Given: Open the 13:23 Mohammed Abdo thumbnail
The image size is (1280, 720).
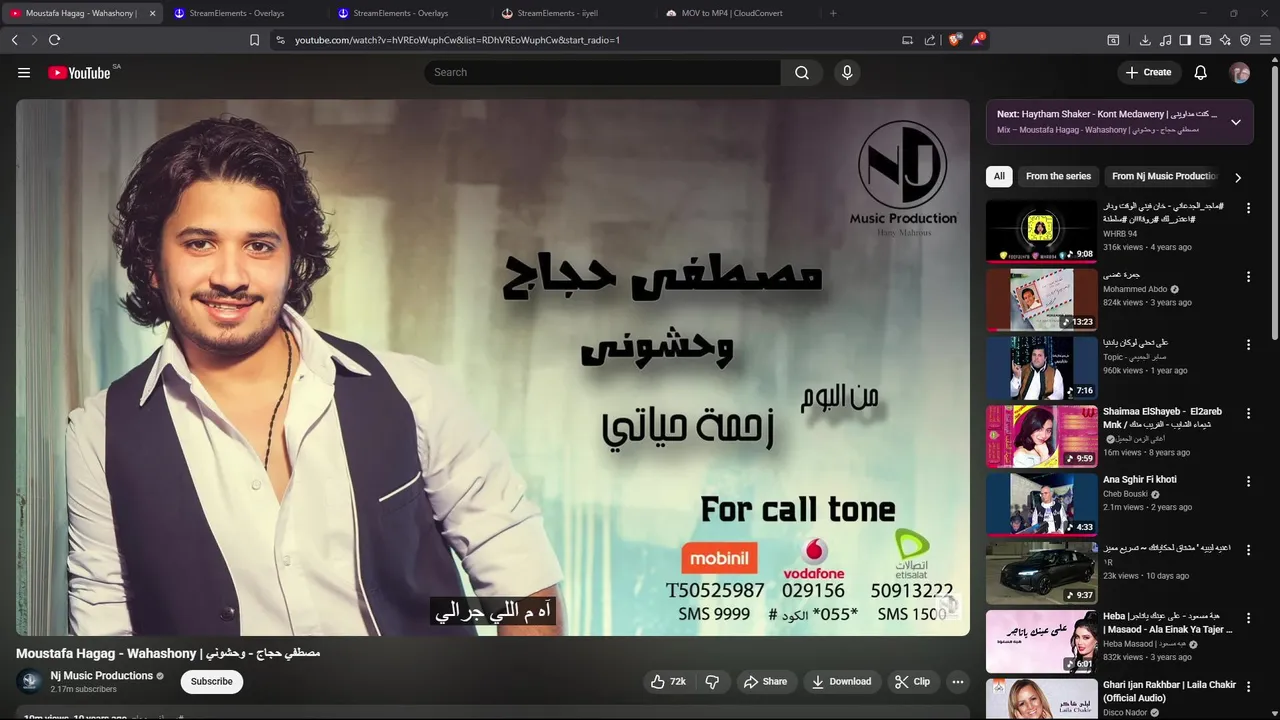Looking at the screenshot, I should click(x=1041, y=299).
